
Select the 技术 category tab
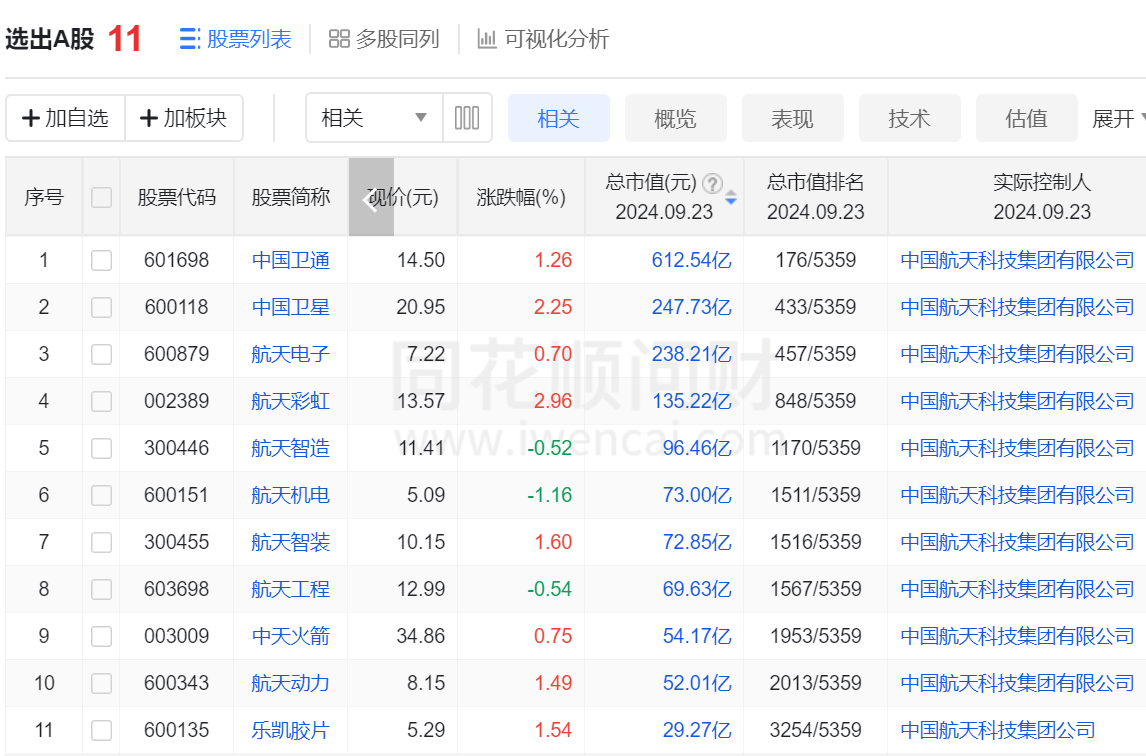point(909,118)
